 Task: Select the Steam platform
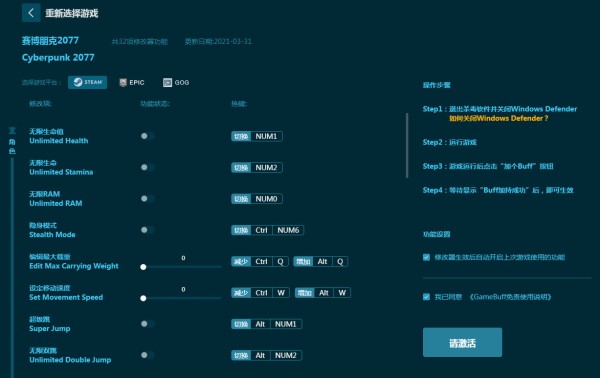[88, 82]
